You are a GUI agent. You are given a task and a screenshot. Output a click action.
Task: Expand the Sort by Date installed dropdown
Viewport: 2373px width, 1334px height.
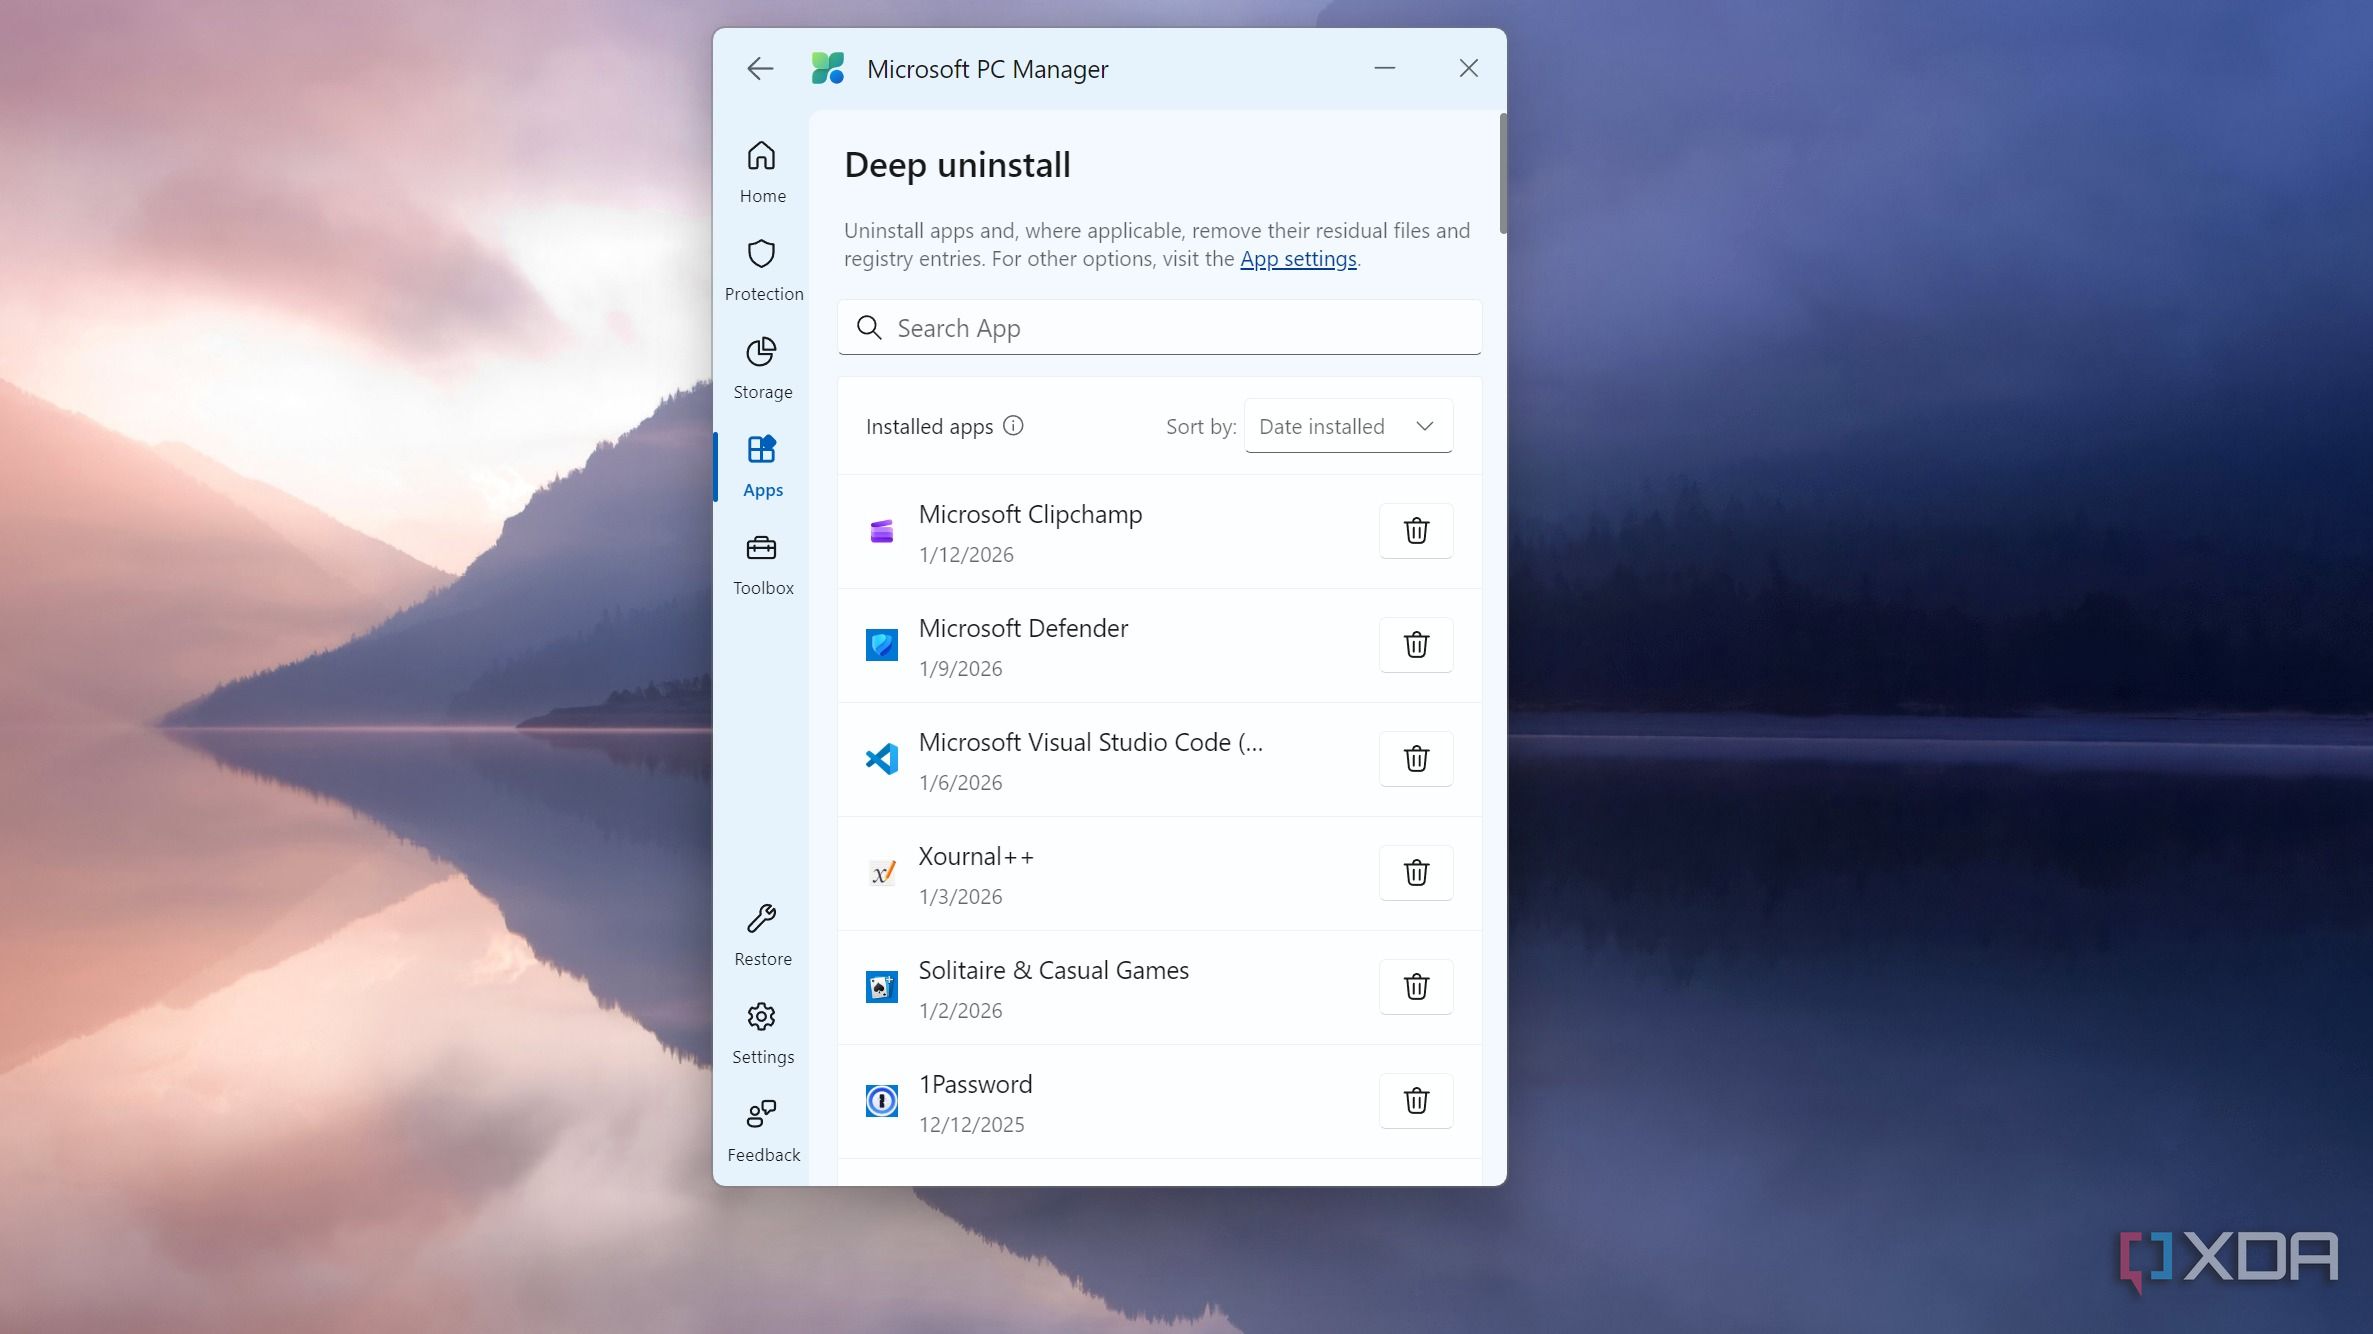click(x=1347, y=427)
